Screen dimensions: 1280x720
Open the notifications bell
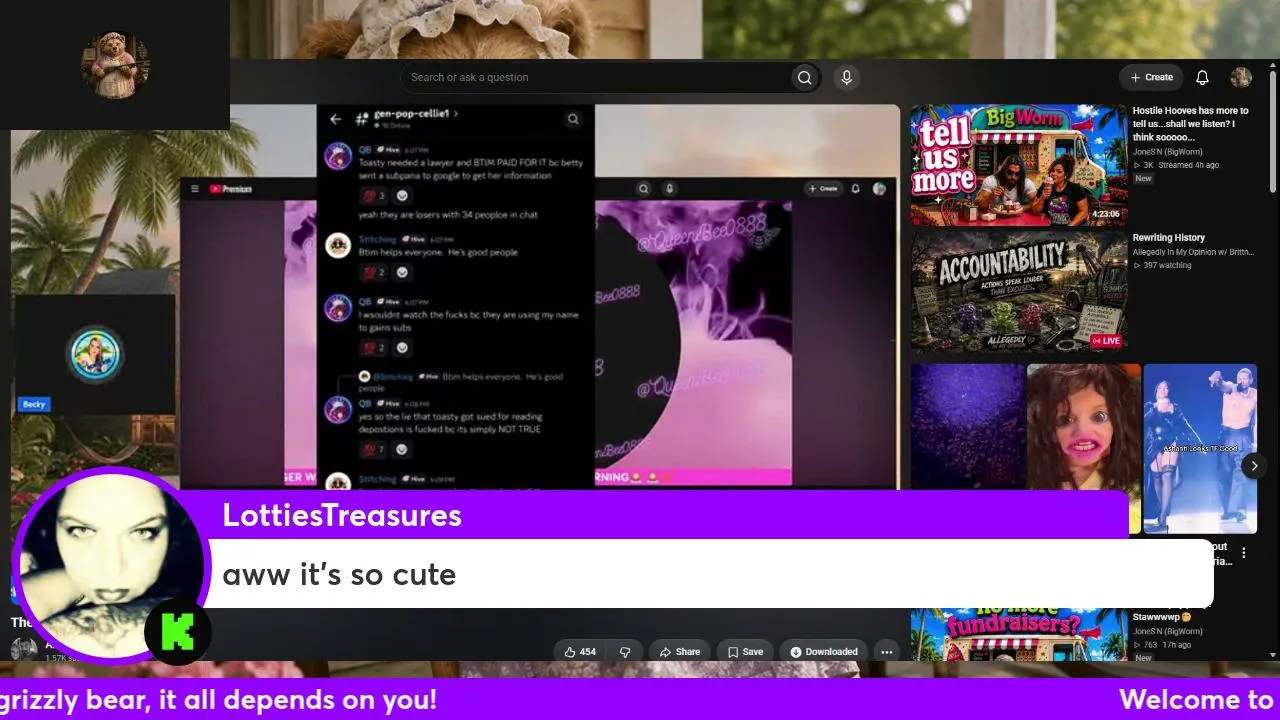point(1203,77)
